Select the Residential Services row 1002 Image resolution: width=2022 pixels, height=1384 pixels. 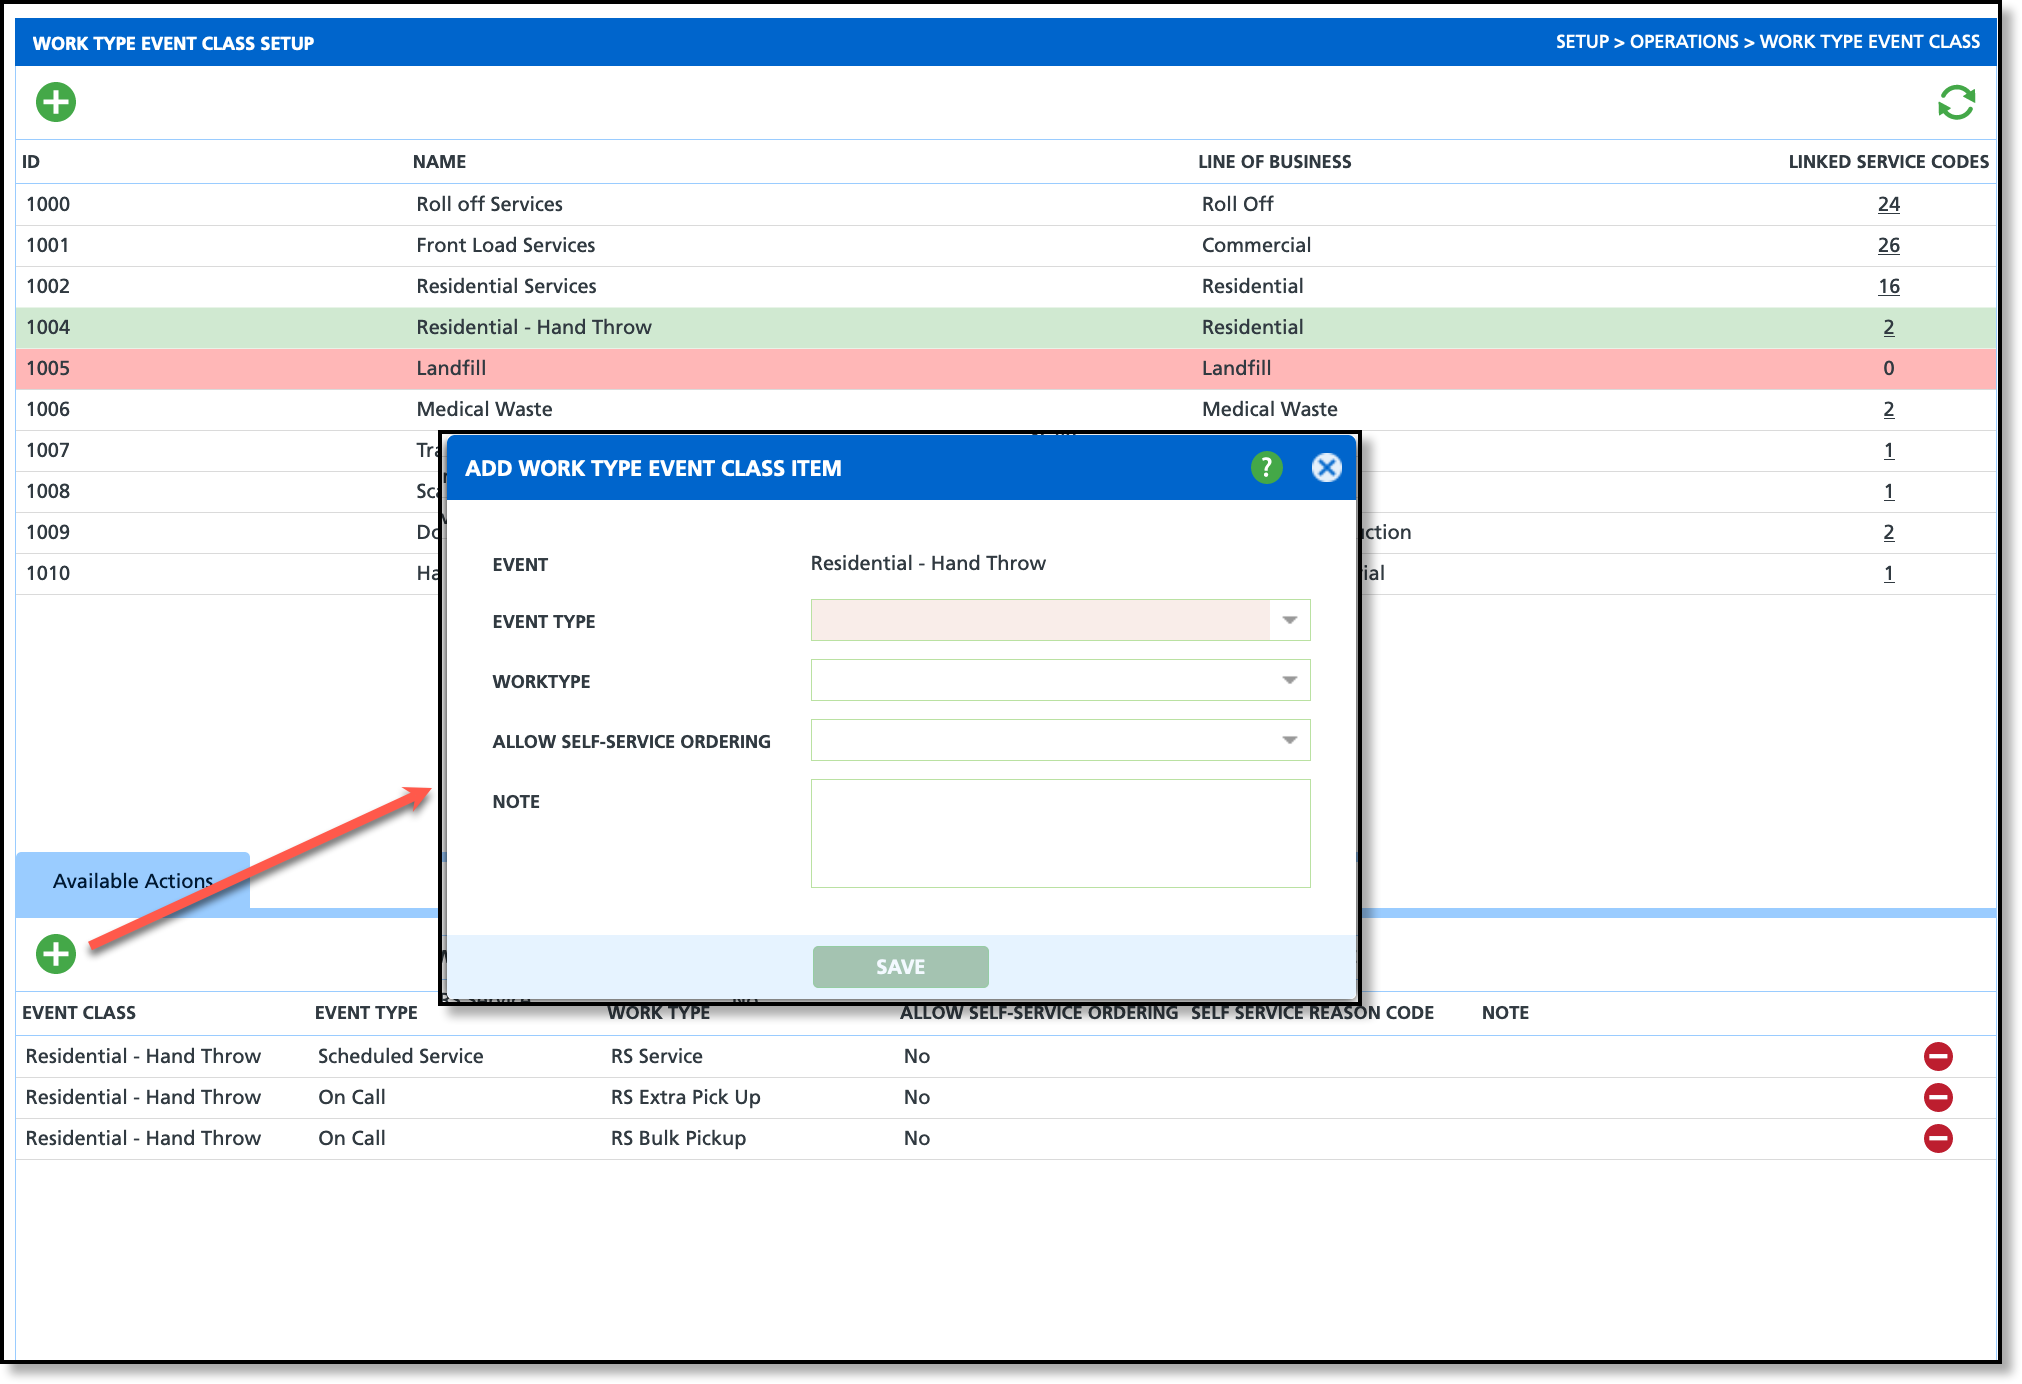coord(506,286)
